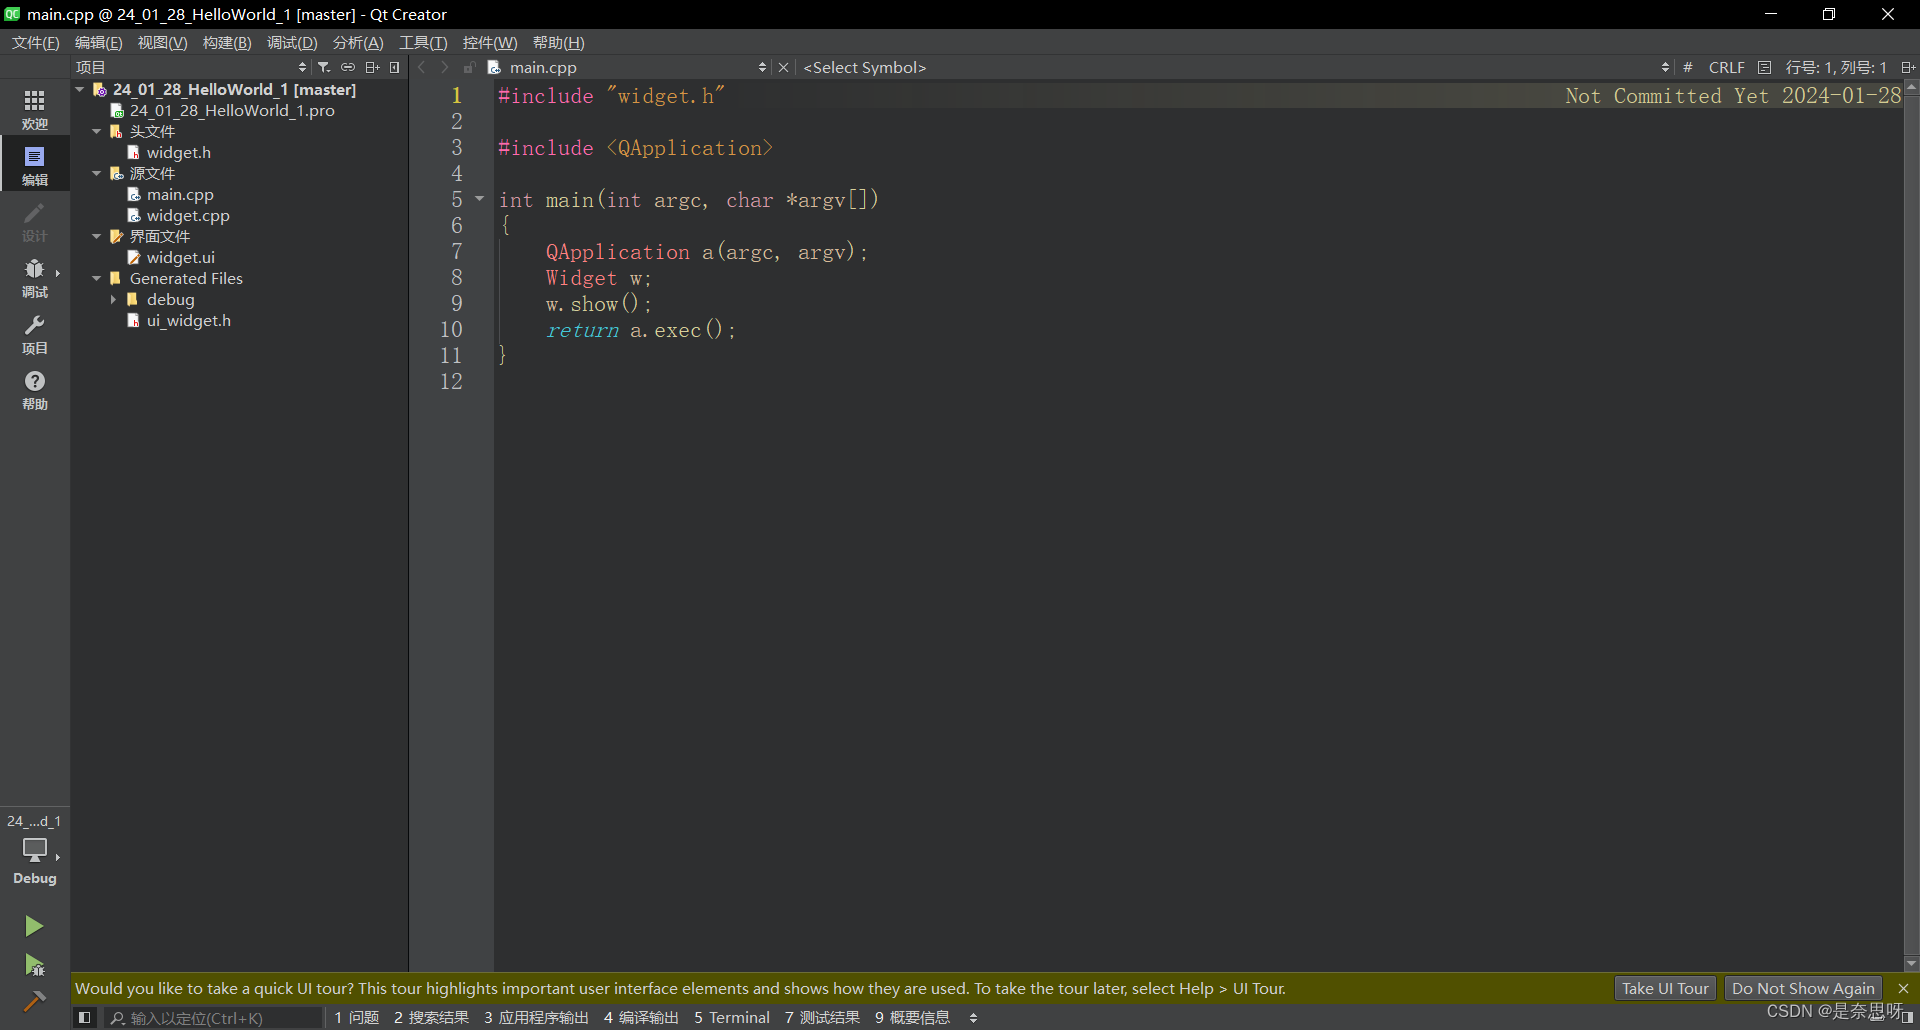Open the 帮助(H) menu
1920x1030 pixels.
pyautogui.click(x=558, y=42)
